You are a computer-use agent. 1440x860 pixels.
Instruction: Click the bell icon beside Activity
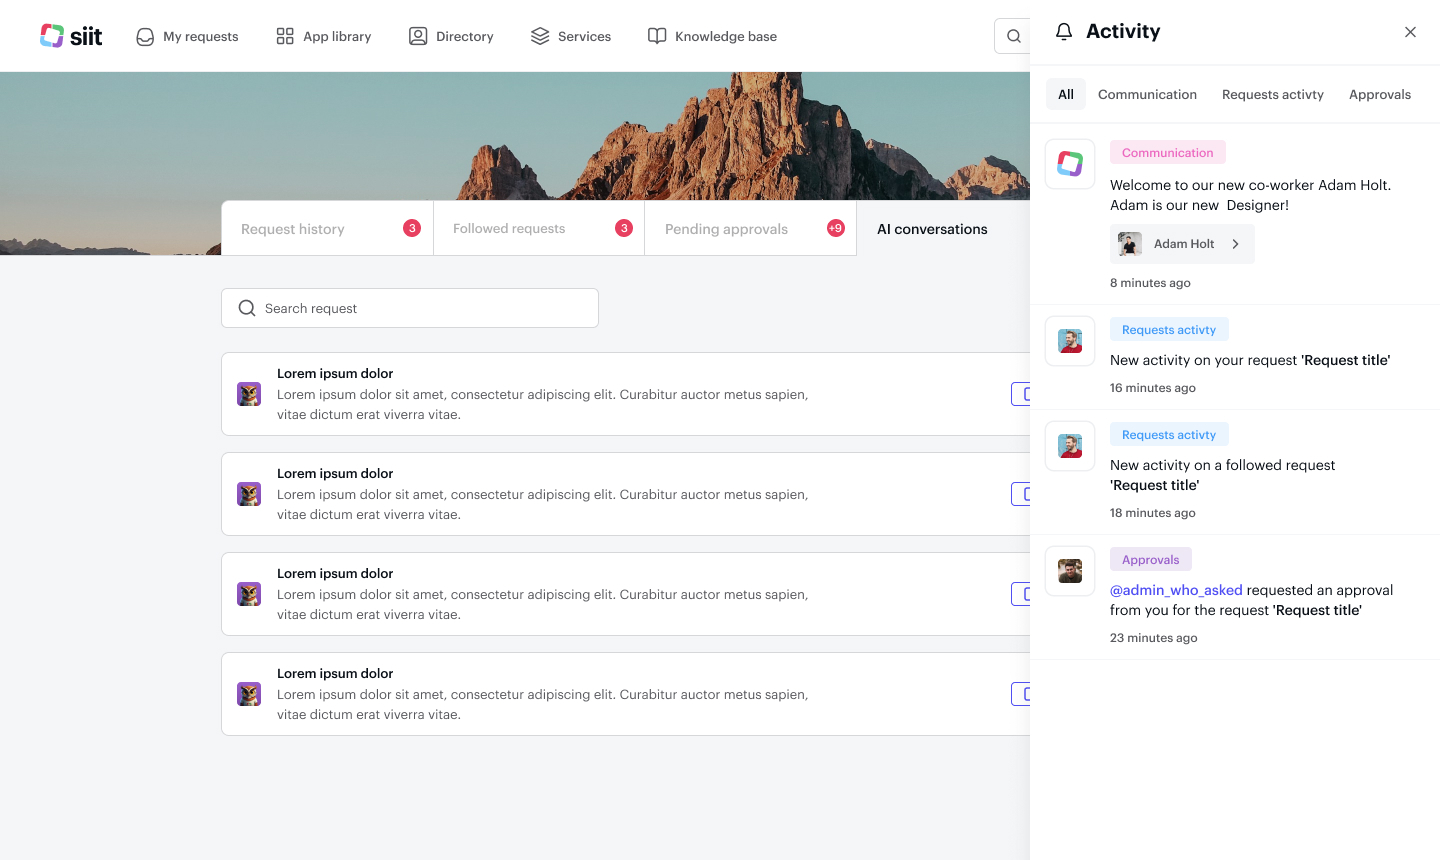(x=1064, y=32)
